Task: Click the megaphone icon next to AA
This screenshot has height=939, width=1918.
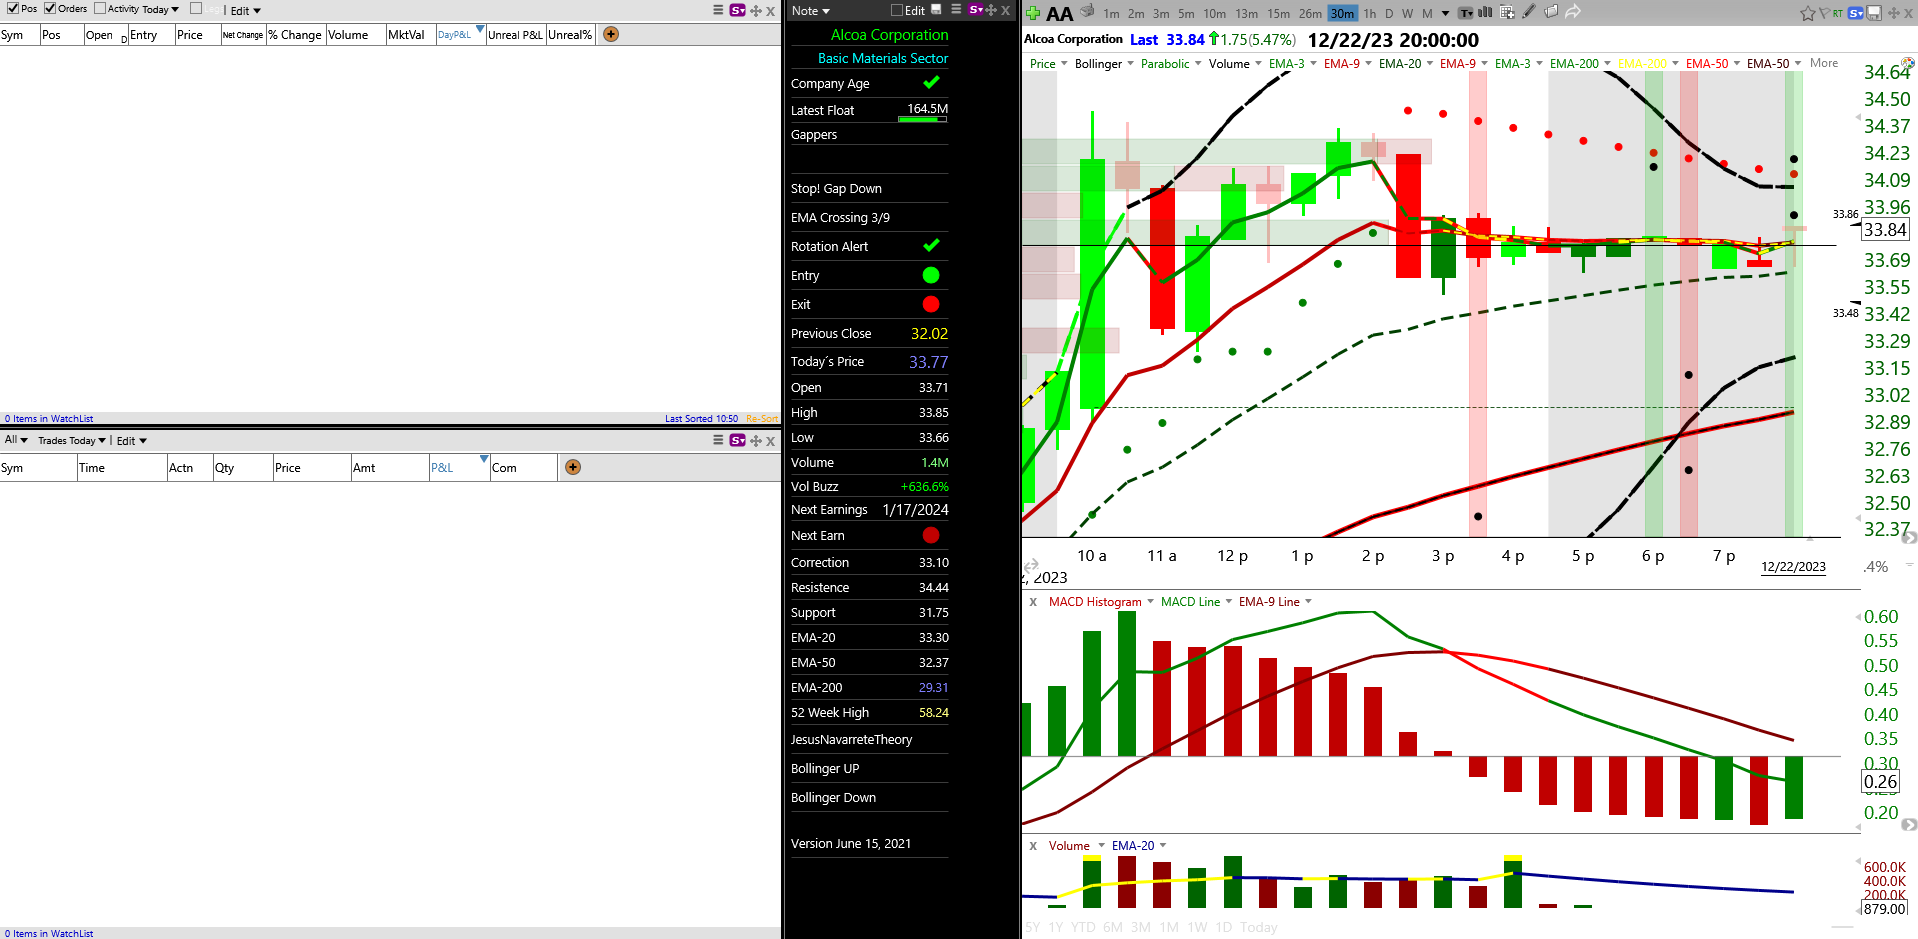Action: [1088, 12]
